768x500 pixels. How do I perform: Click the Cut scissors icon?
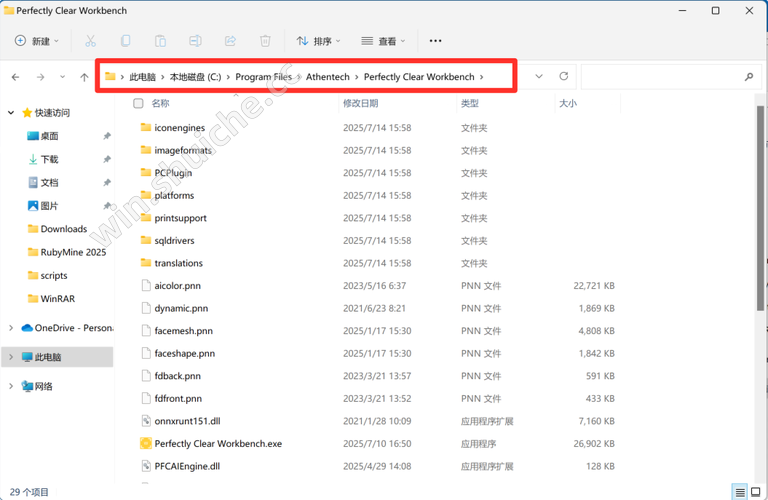pyautogui.click(x=90, y=41)
